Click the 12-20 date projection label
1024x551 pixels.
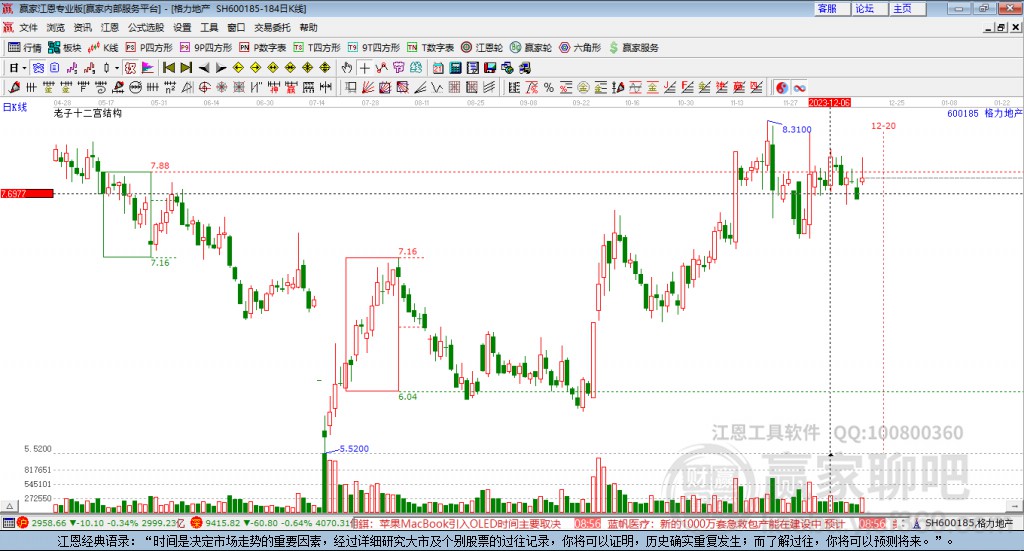[883, 126]
